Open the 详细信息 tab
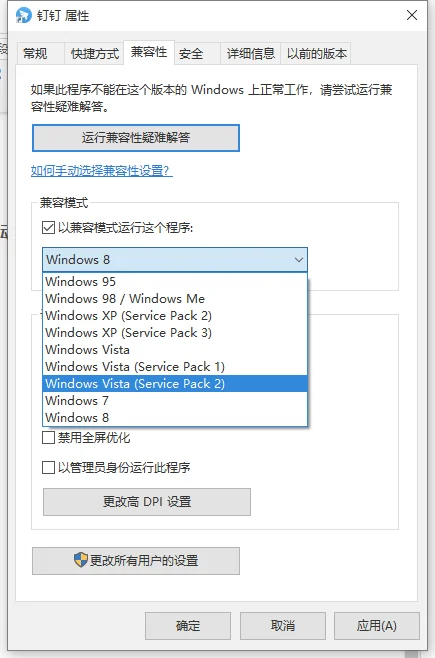Viewport: 435px width, 658px height. [x=250, y=53]
